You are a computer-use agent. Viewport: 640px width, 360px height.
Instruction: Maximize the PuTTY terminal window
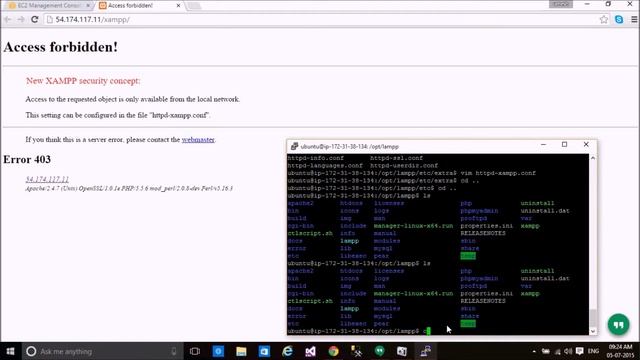tap(564, 144)
